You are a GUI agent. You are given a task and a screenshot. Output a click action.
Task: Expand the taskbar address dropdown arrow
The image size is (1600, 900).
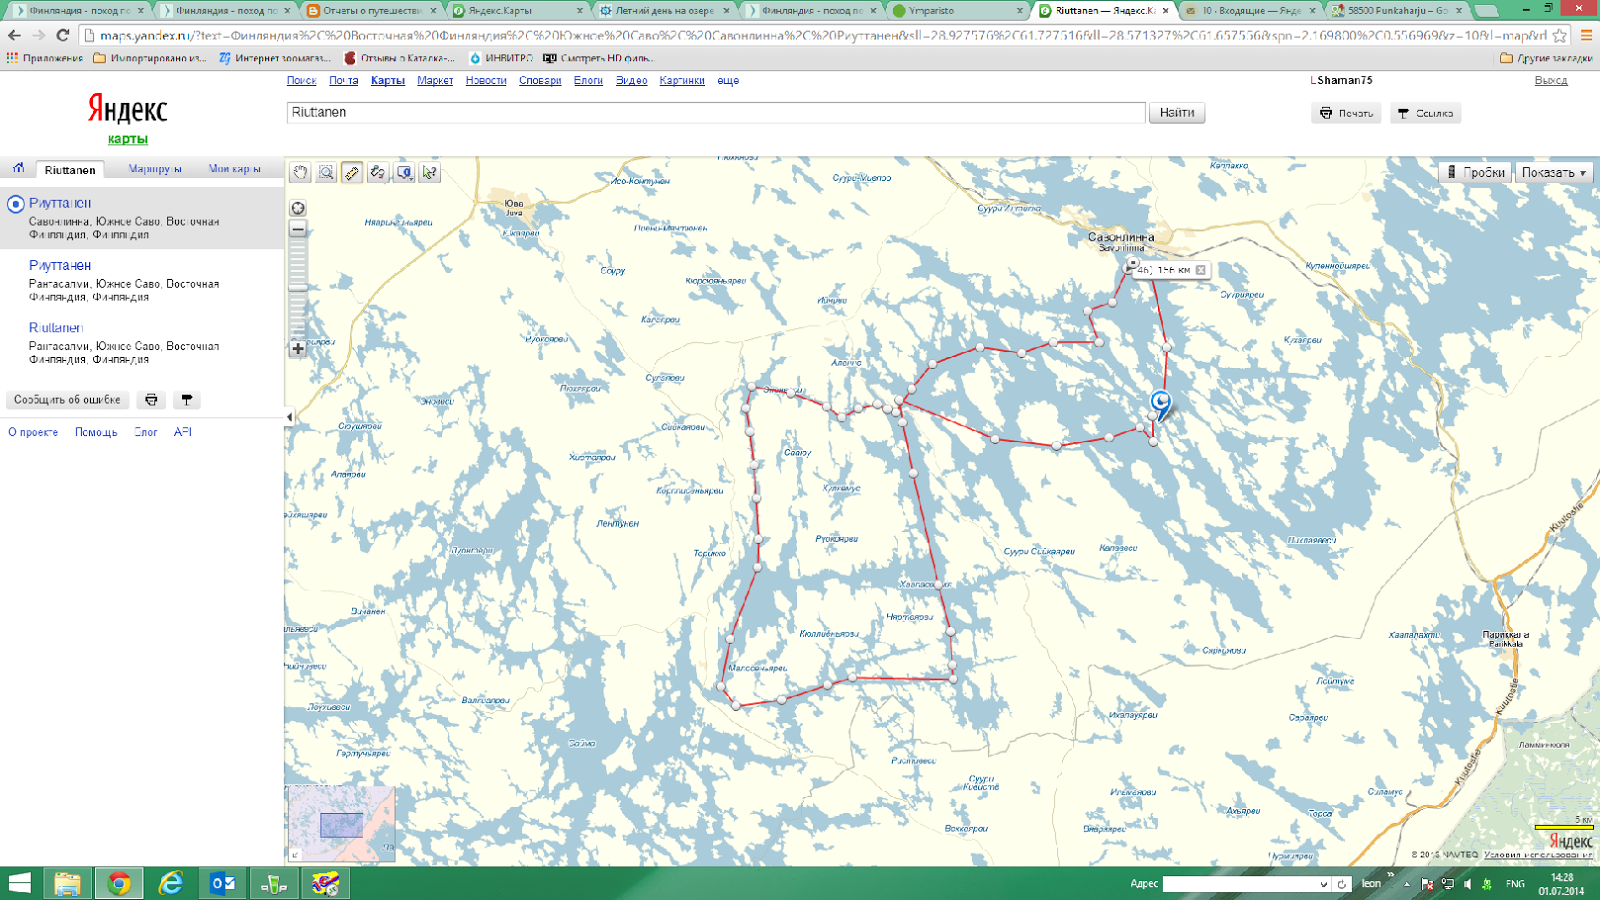pyautogui.click(x=1324, y=884)
